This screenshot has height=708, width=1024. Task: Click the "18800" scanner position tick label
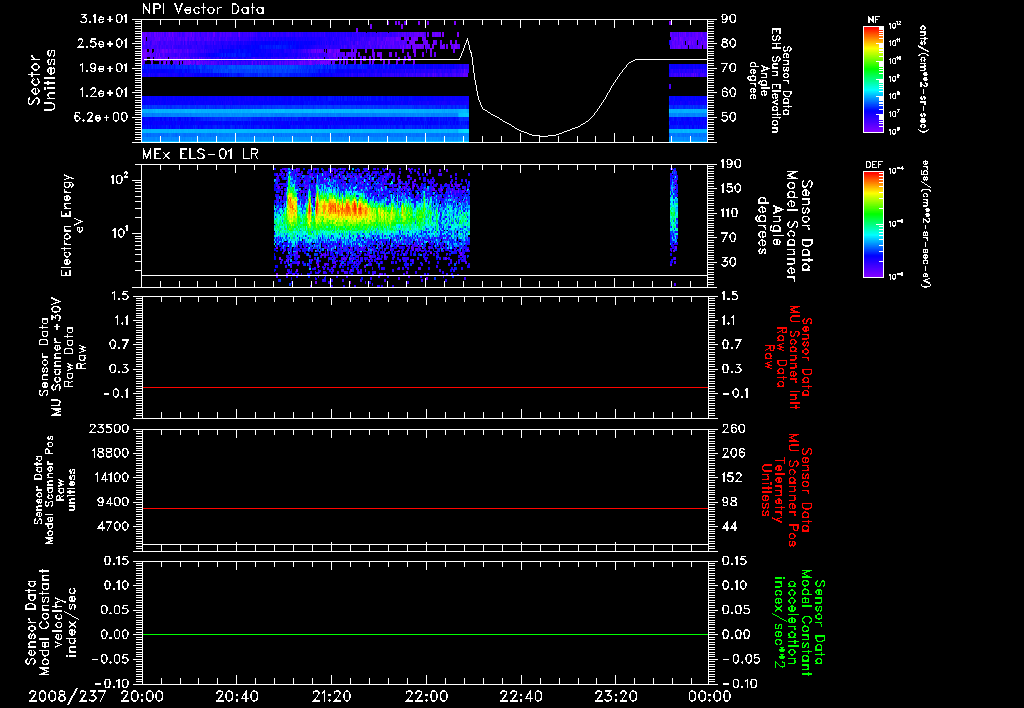coord(110,453)
